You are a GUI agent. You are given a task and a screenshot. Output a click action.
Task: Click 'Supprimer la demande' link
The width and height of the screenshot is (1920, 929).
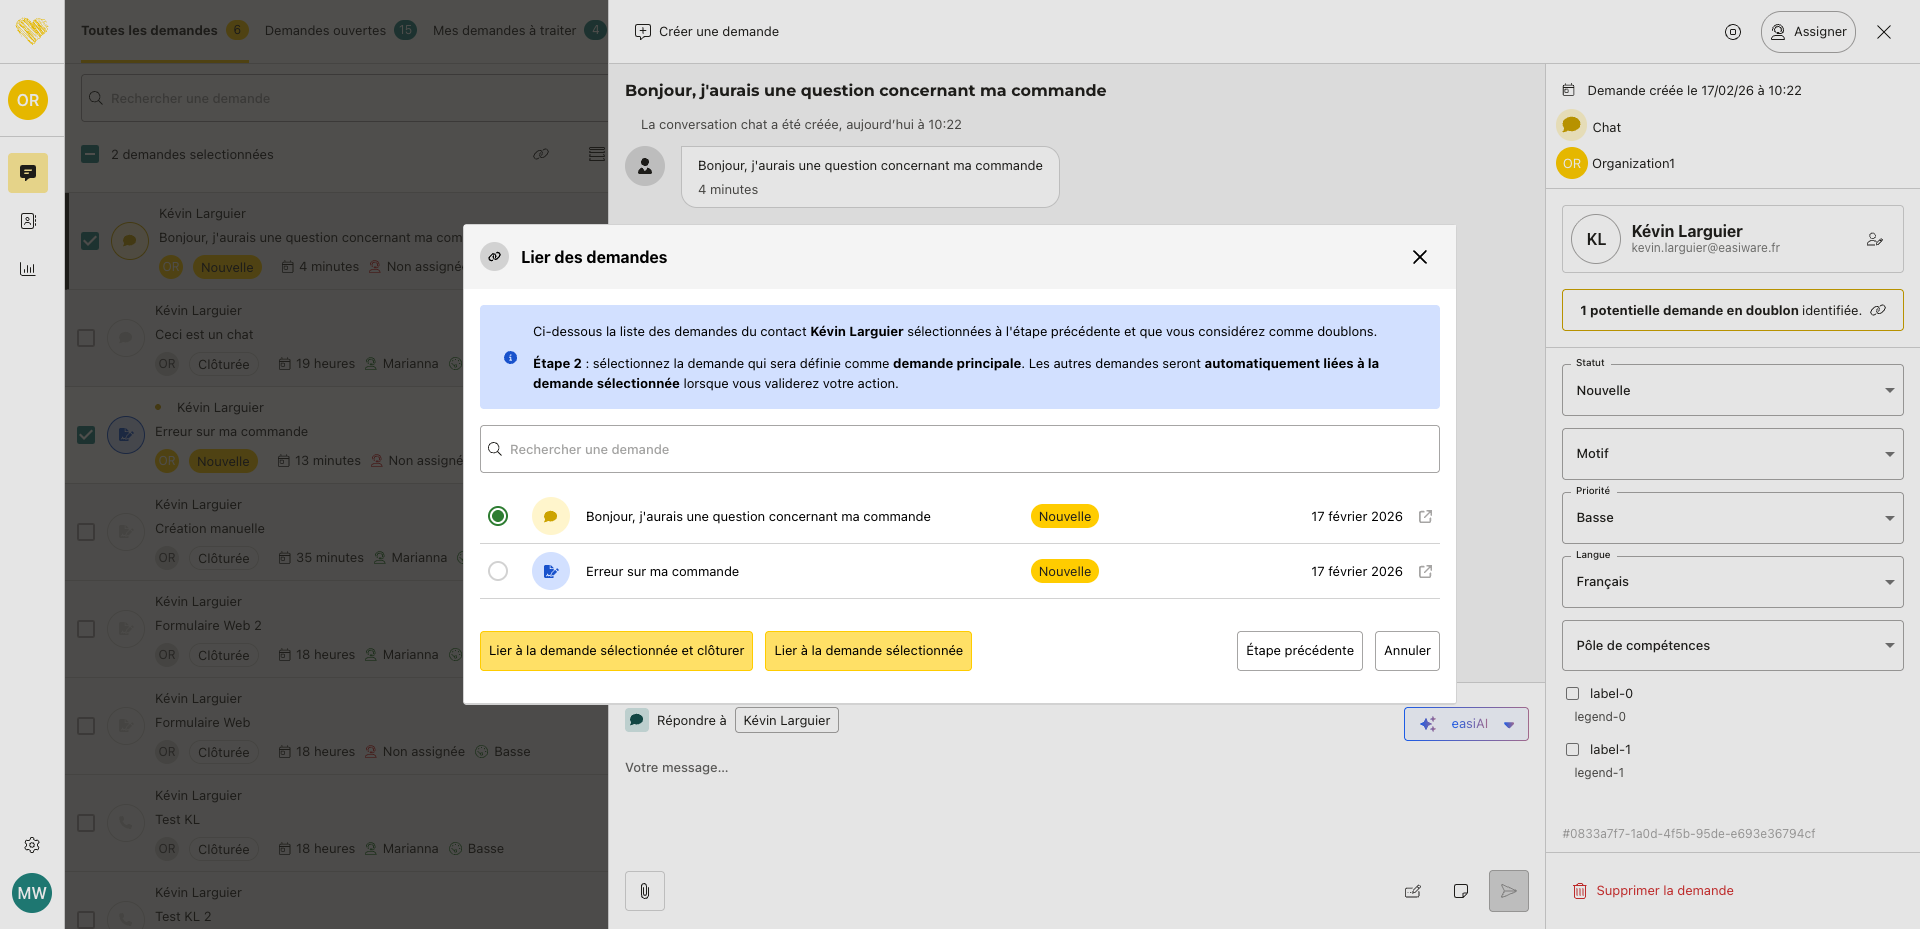coord(1664,891)
